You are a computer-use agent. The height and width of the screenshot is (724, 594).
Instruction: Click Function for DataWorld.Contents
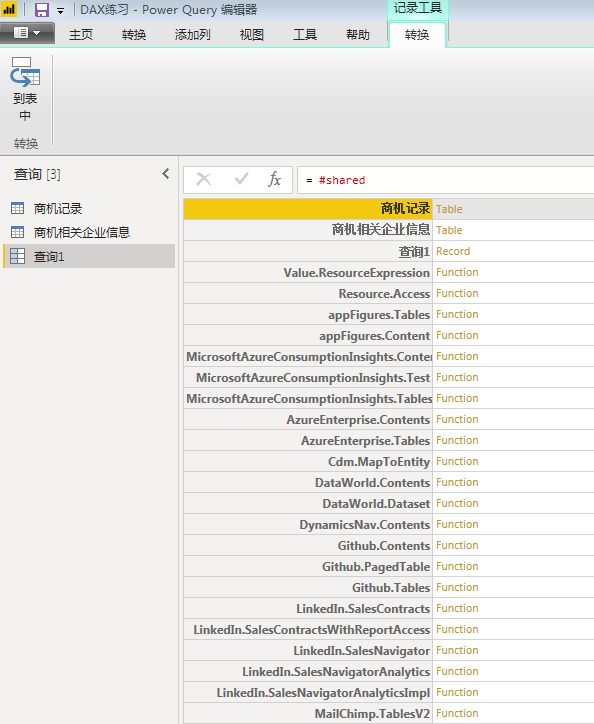pos(457,483)
